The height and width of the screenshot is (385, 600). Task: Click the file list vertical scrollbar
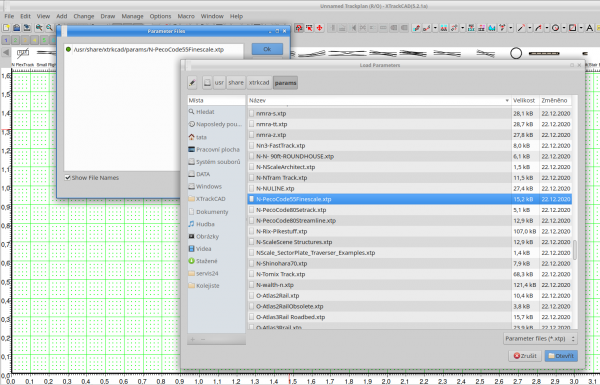pos(575,249)
